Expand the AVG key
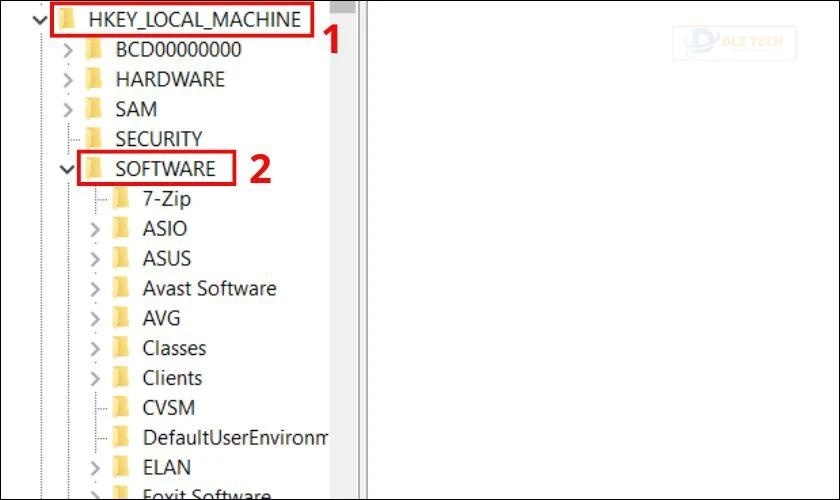This screenshot has width=840, height=500. pyautogui.click(x=95, y=319)
